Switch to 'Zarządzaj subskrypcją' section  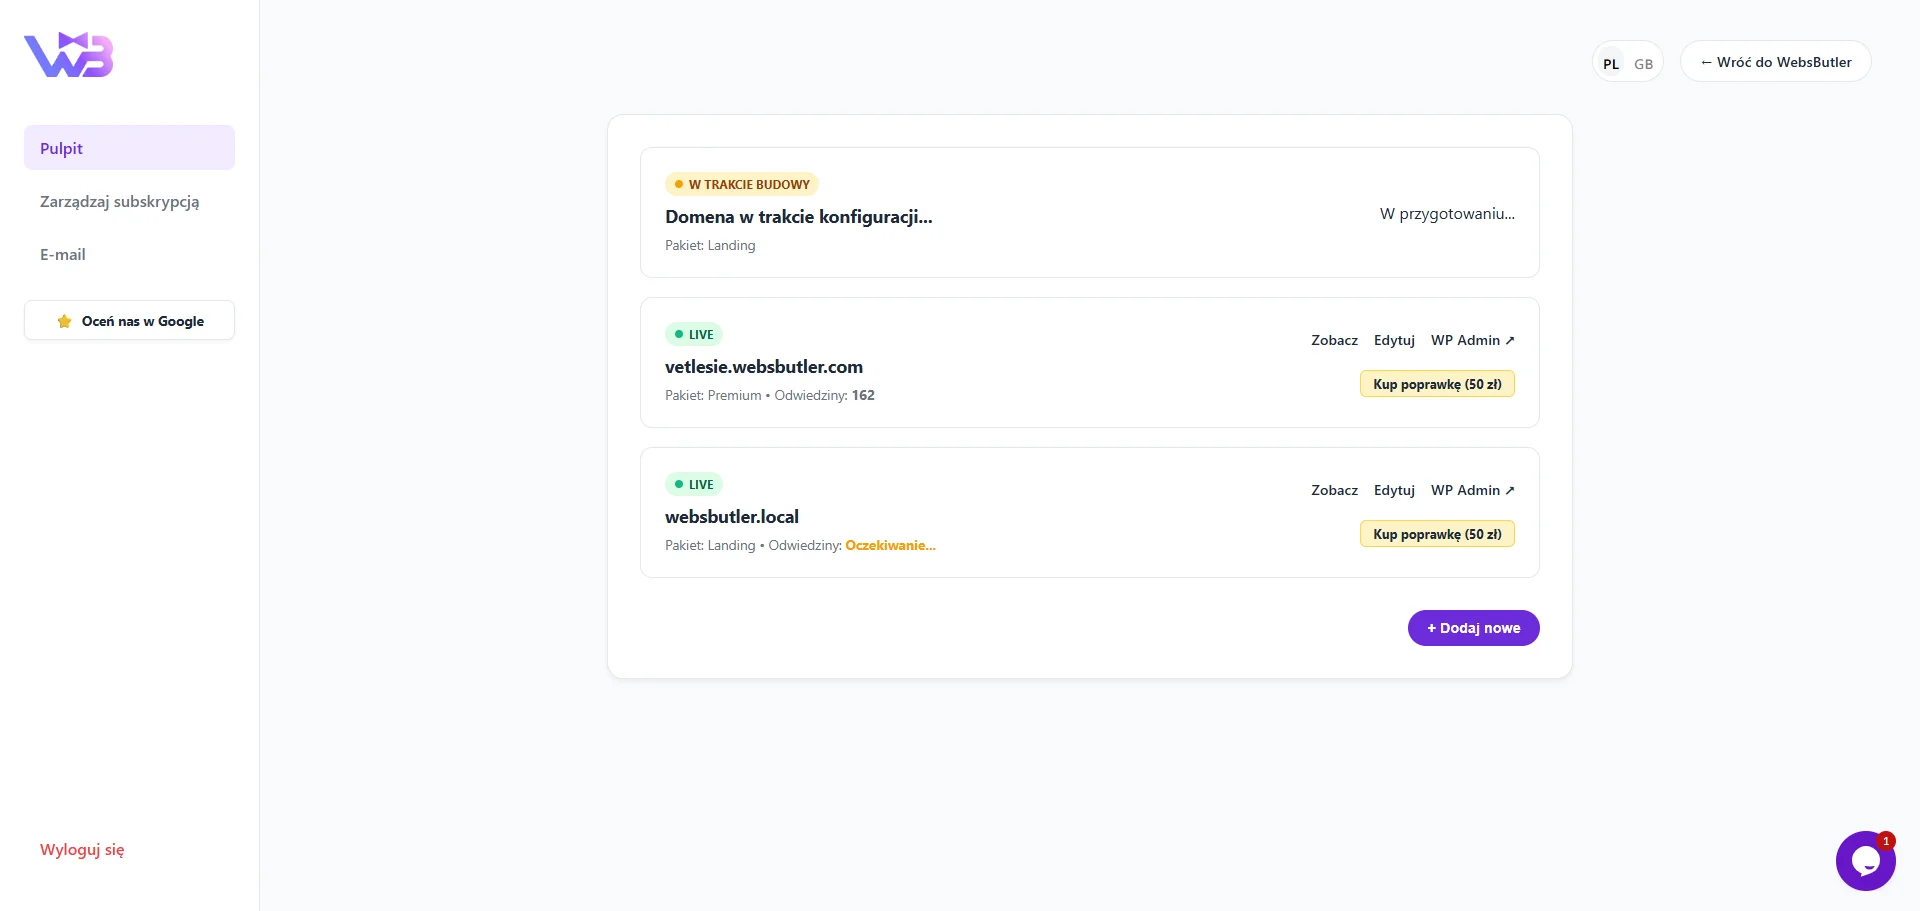[119, 201]
